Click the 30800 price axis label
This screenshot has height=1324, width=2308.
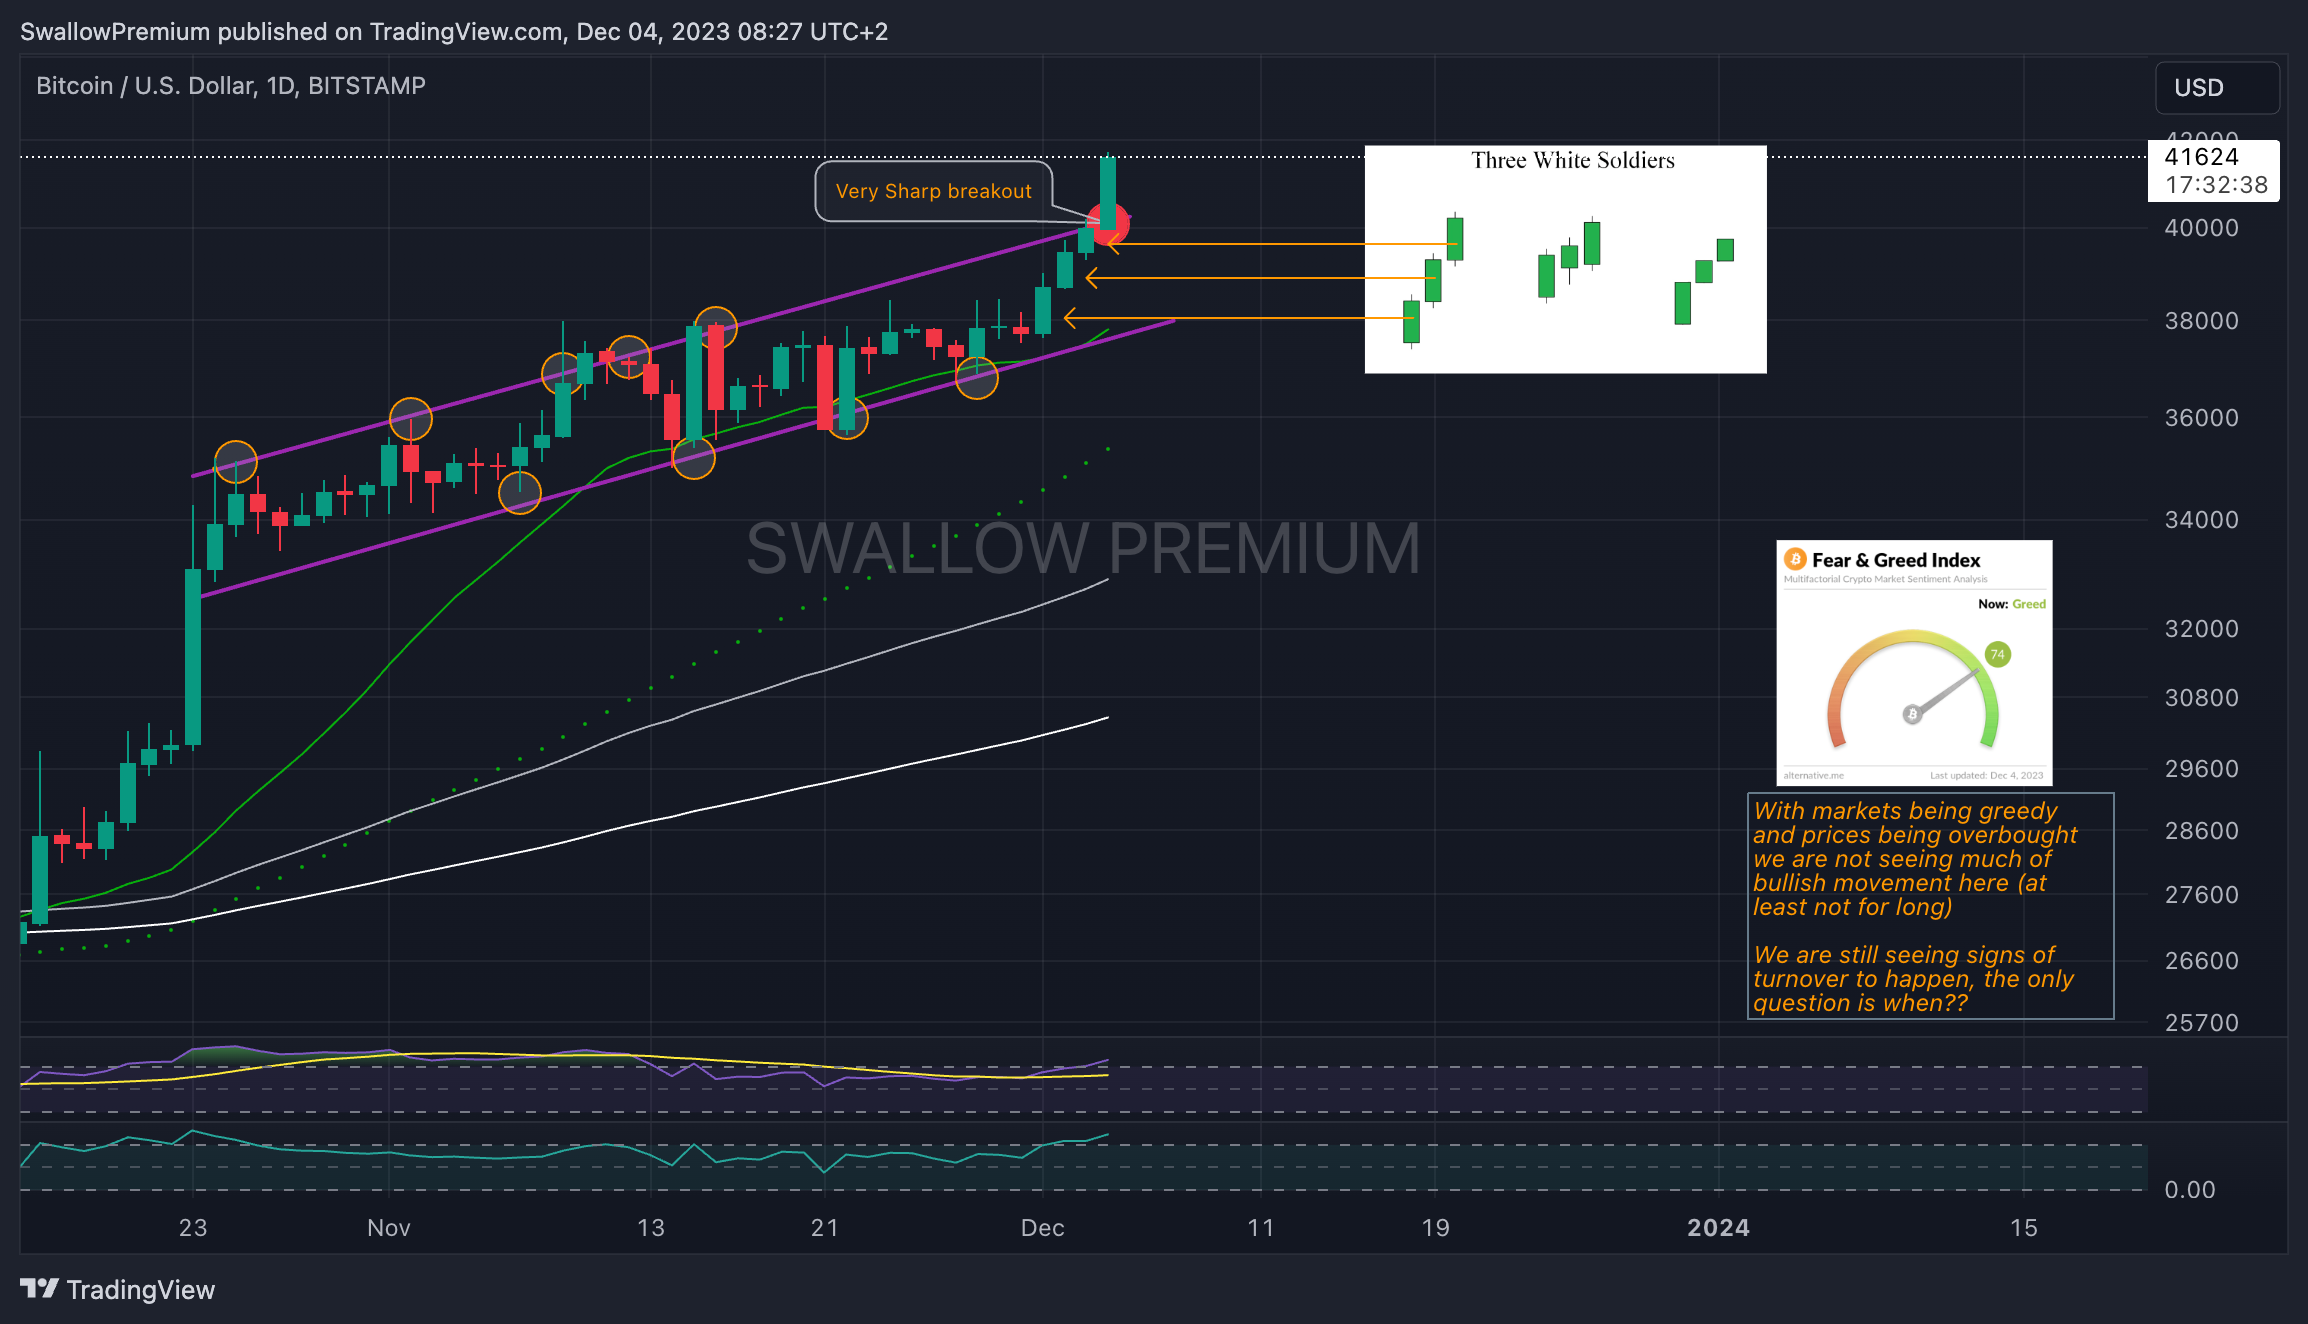tap(2201, 698)
